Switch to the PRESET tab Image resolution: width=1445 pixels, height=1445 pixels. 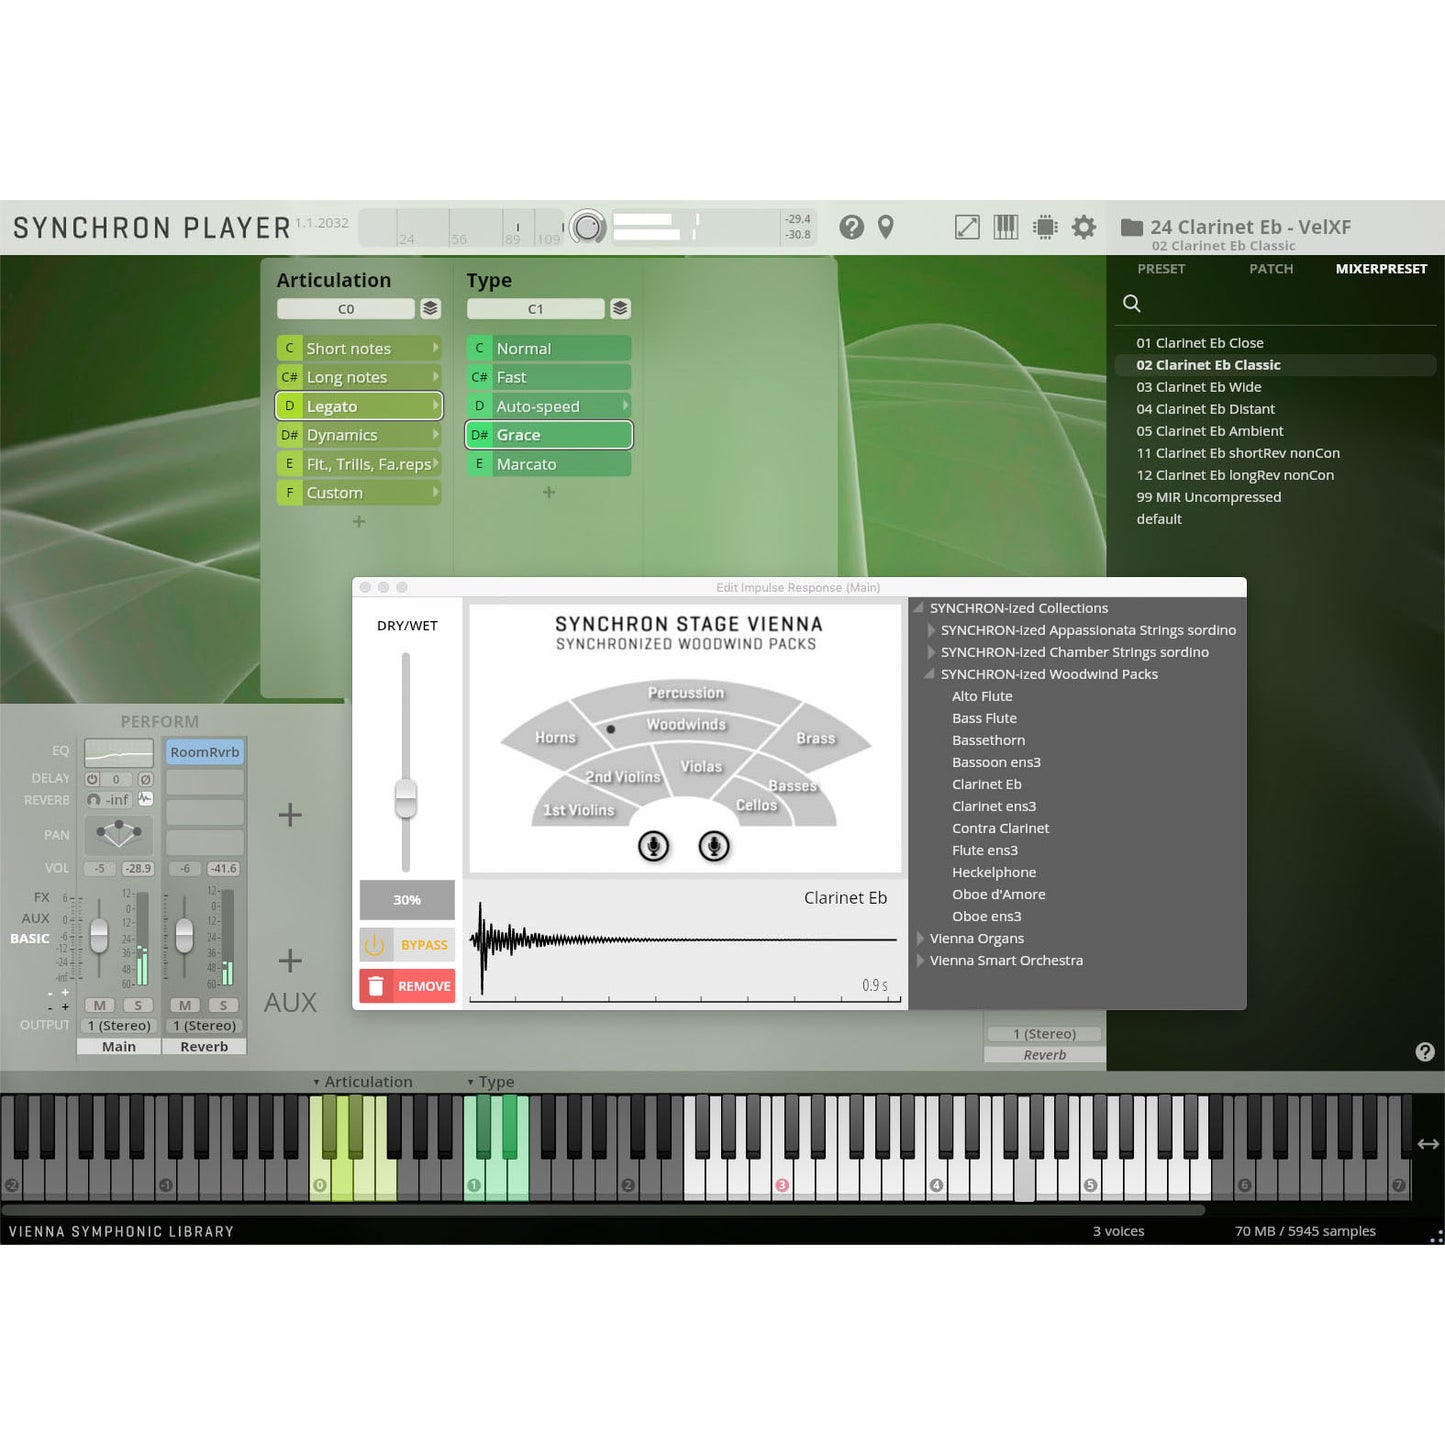coord(1160,269)
